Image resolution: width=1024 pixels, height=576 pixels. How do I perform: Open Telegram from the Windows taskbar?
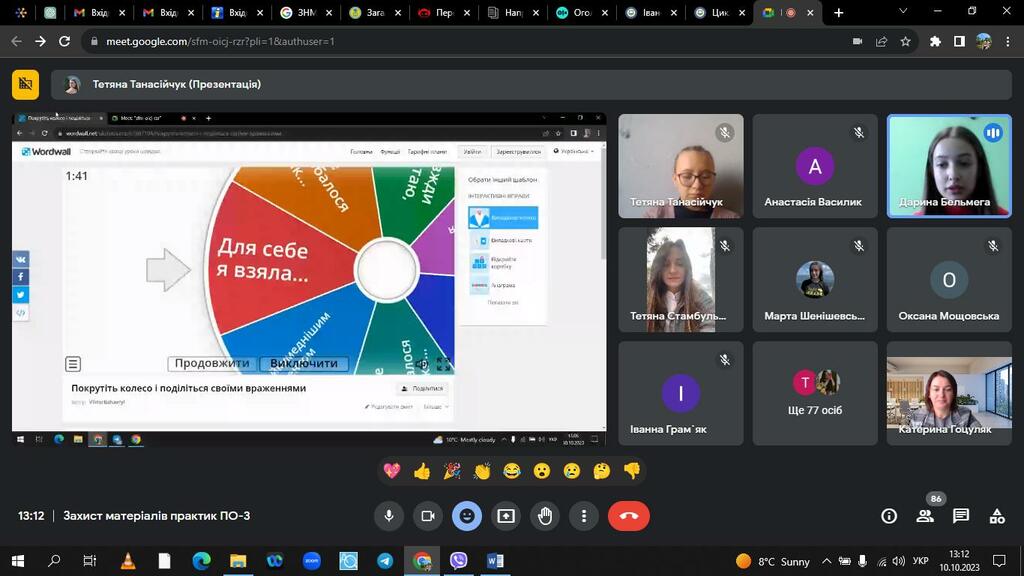point(385,561)
